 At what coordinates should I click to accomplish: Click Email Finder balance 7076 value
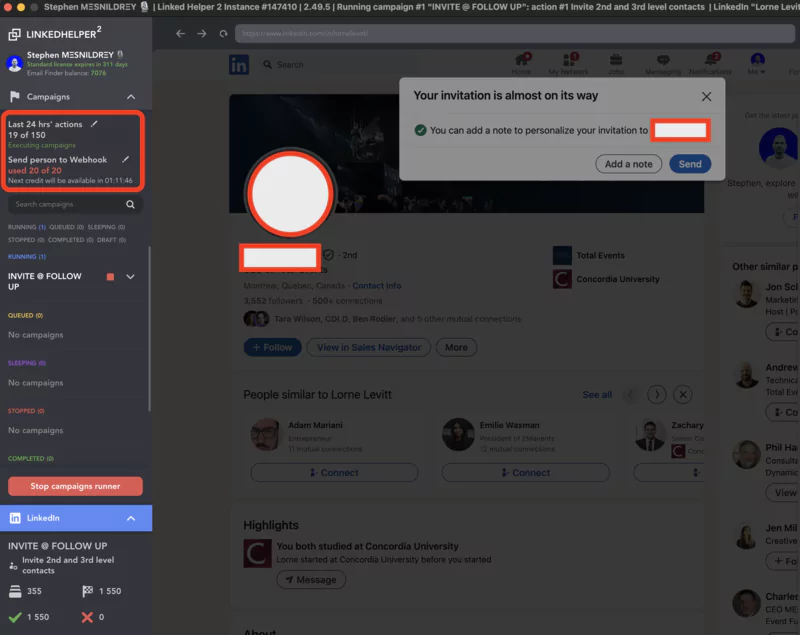tap(98, 73)
